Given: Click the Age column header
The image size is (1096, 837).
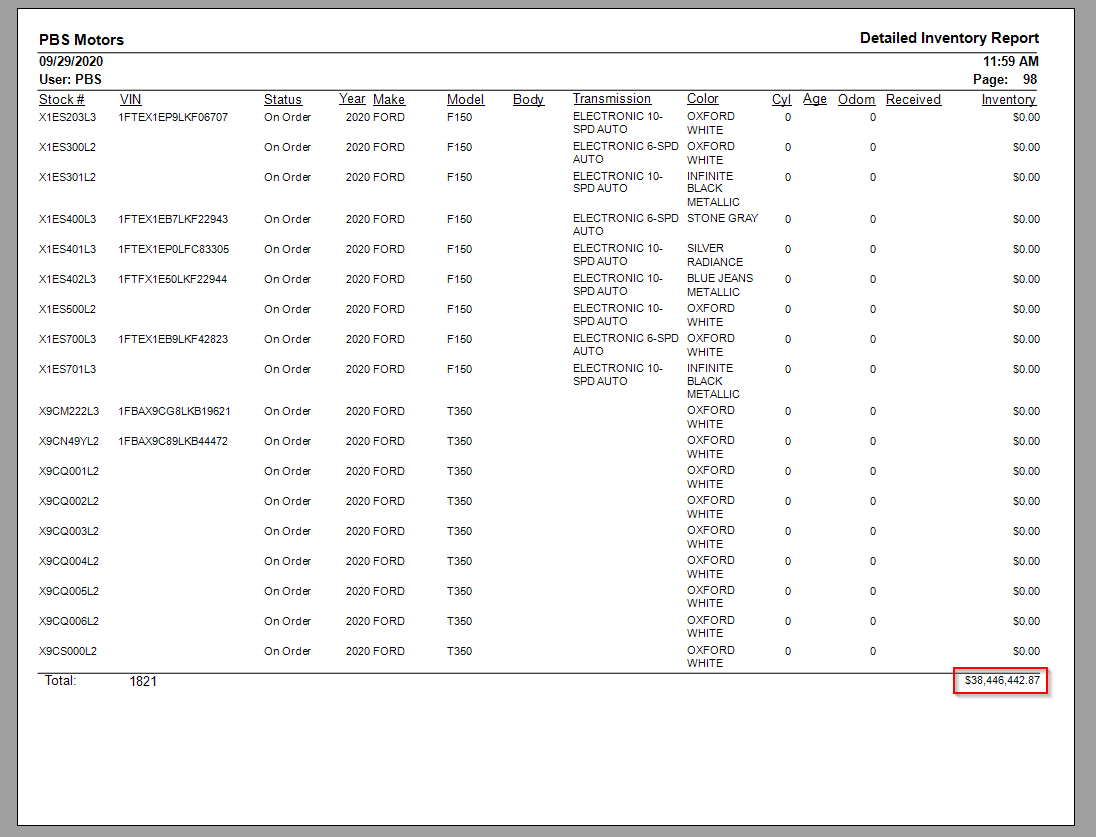Looking at the screenshot, I should (x=814, y=99).
